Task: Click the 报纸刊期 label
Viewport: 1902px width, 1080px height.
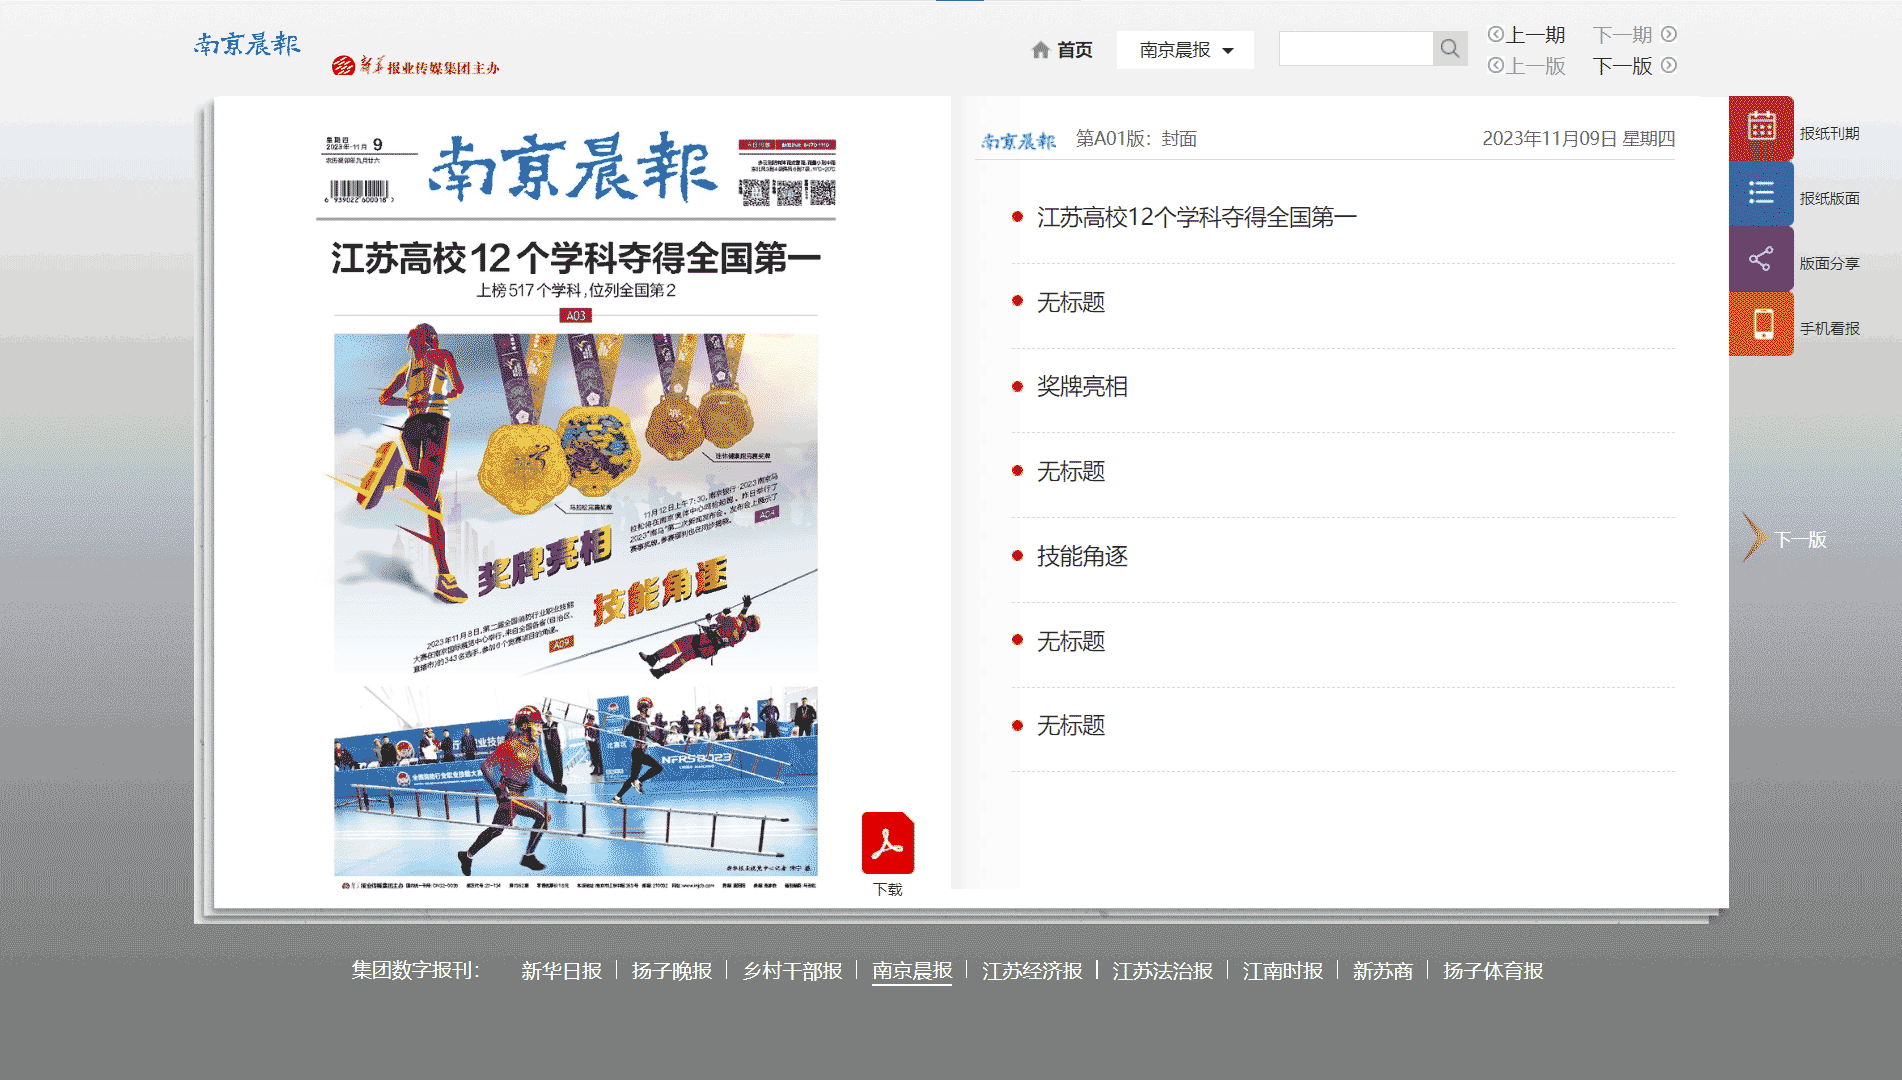Action: click(1829, 133)
